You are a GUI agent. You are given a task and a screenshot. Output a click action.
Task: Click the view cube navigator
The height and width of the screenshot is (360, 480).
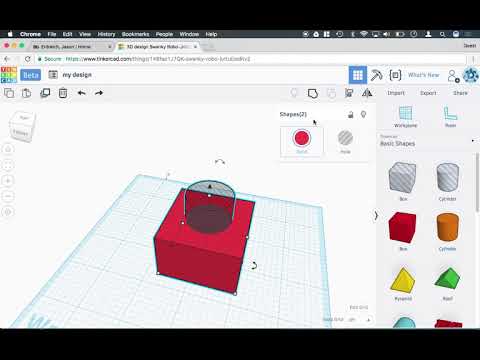click(22, 126)
